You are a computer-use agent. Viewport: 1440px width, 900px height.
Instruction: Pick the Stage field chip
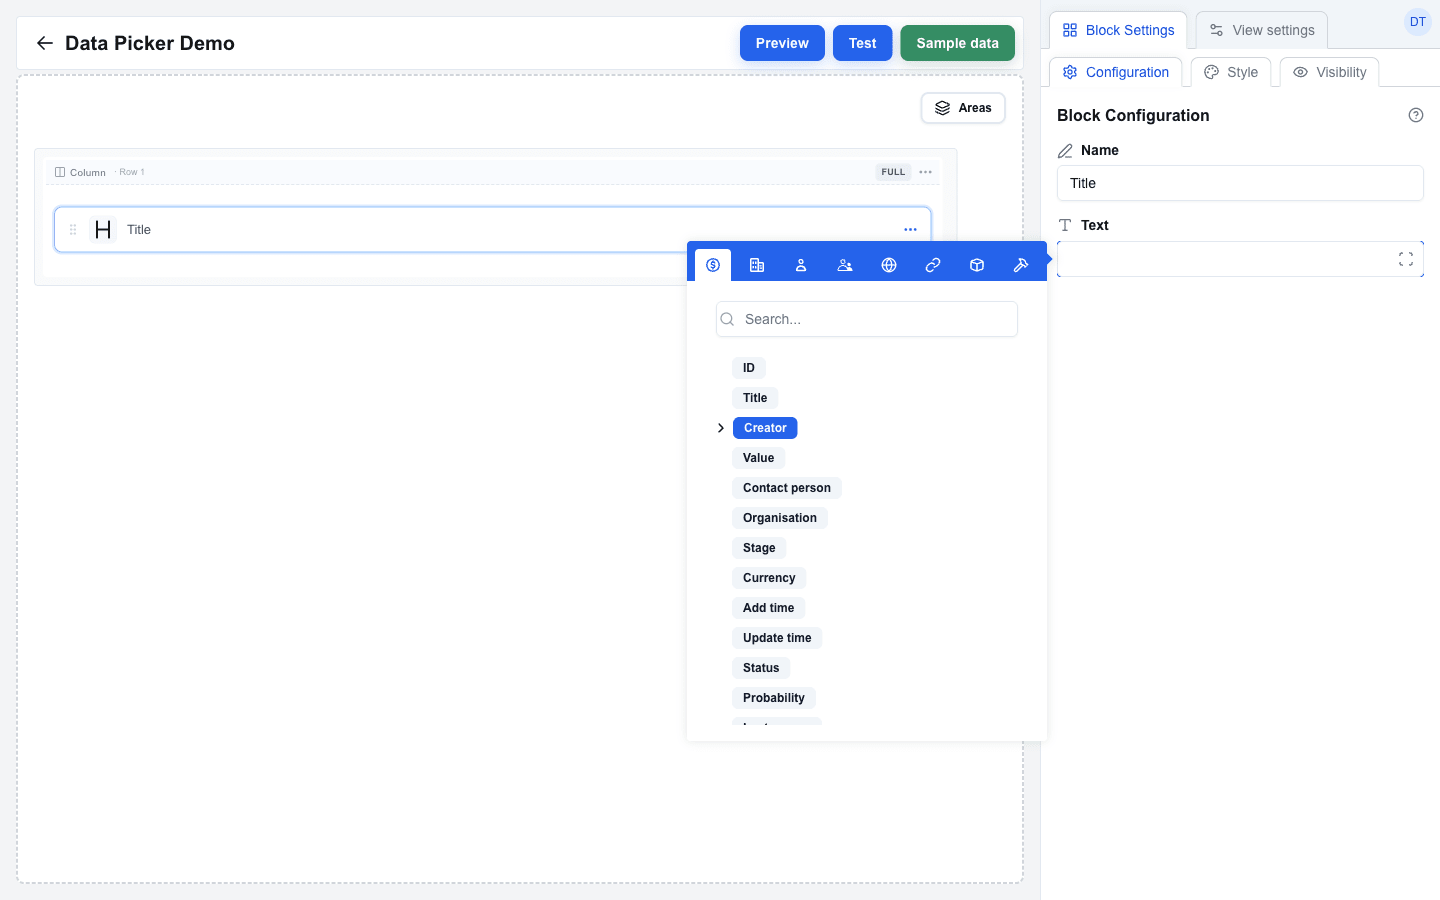[x=759, y=548]
